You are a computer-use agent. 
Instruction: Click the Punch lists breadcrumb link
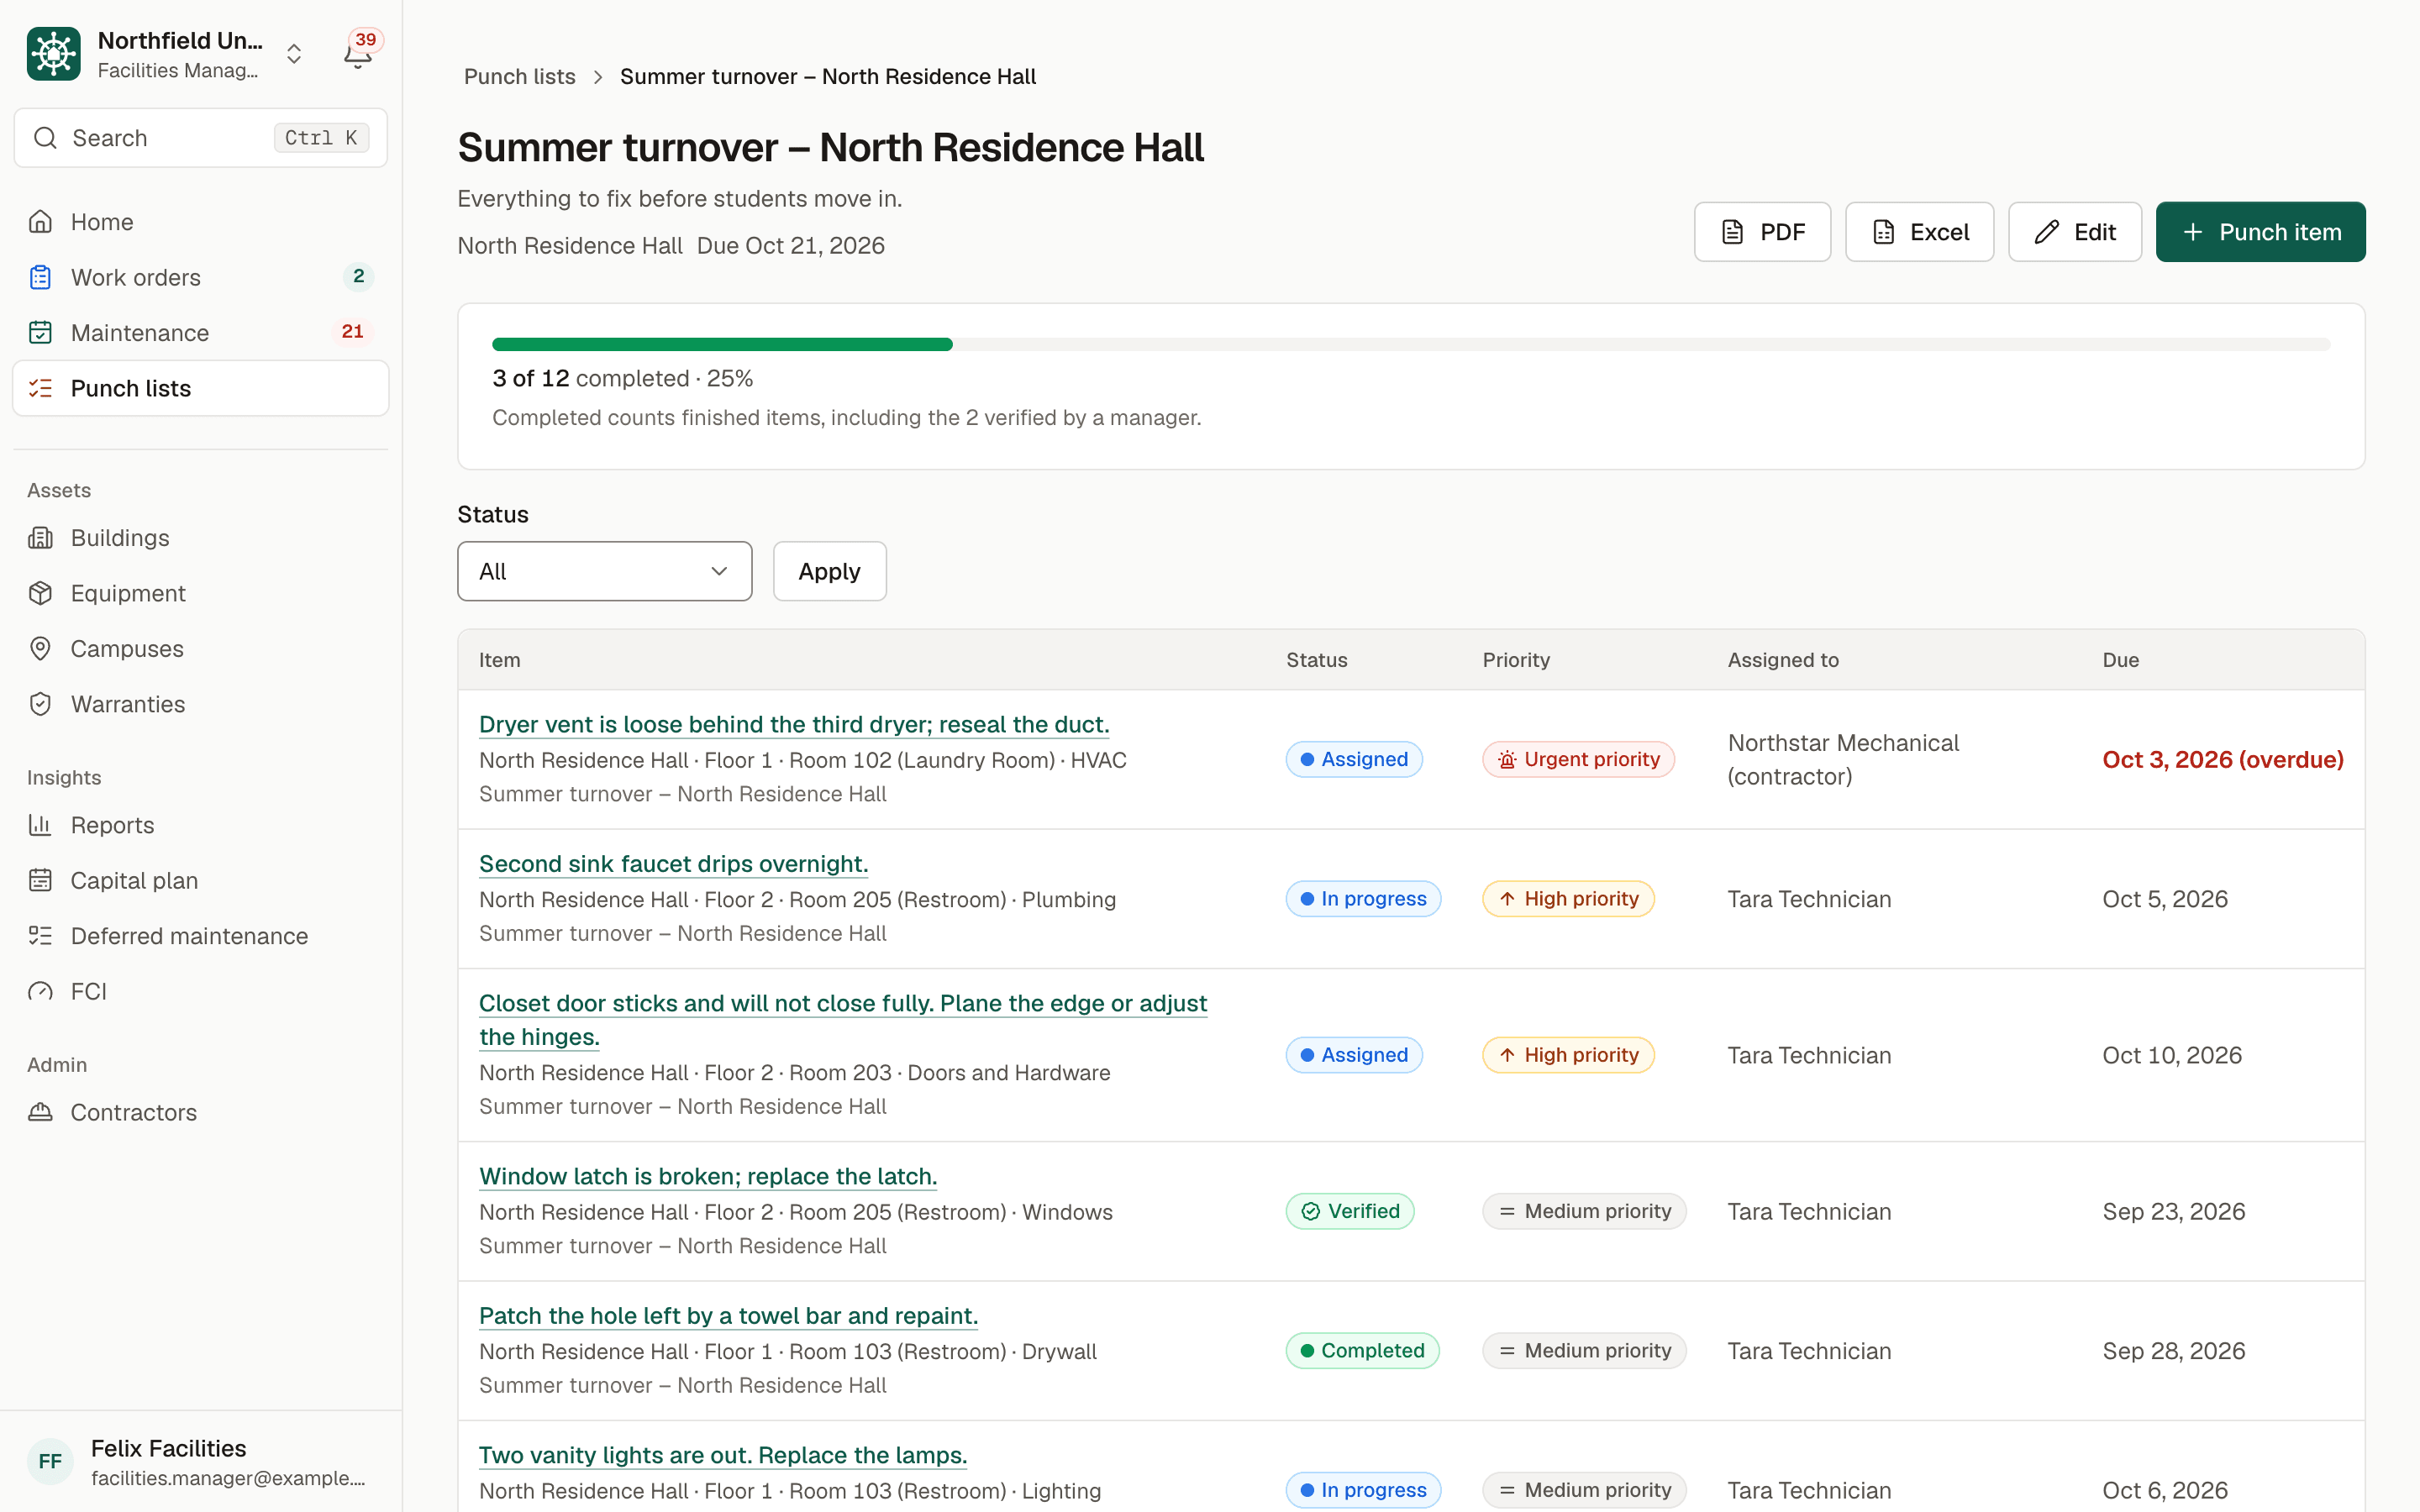(519, 77)
